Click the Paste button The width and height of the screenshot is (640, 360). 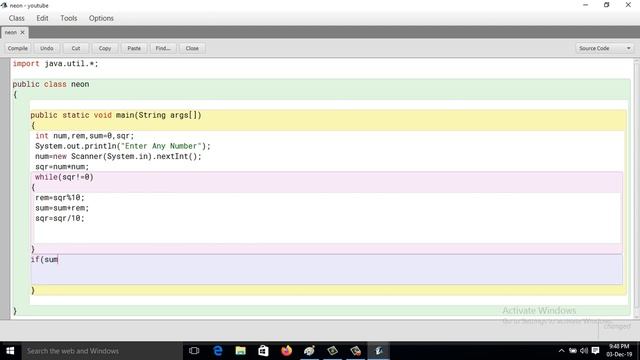pos(134,48)
